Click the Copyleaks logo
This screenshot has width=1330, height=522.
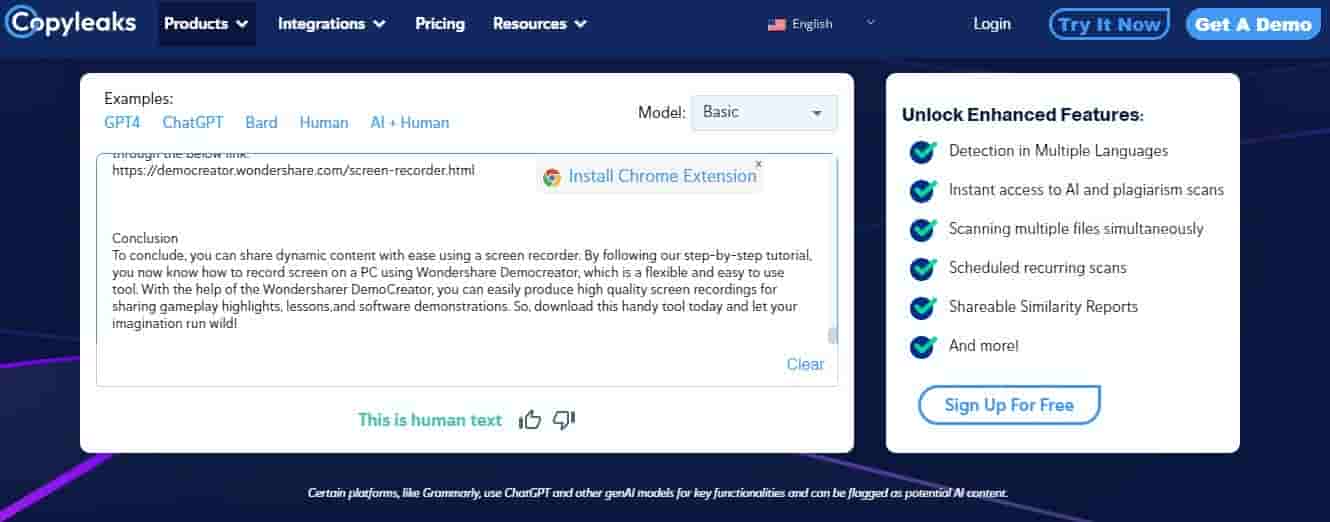point(70,22)
